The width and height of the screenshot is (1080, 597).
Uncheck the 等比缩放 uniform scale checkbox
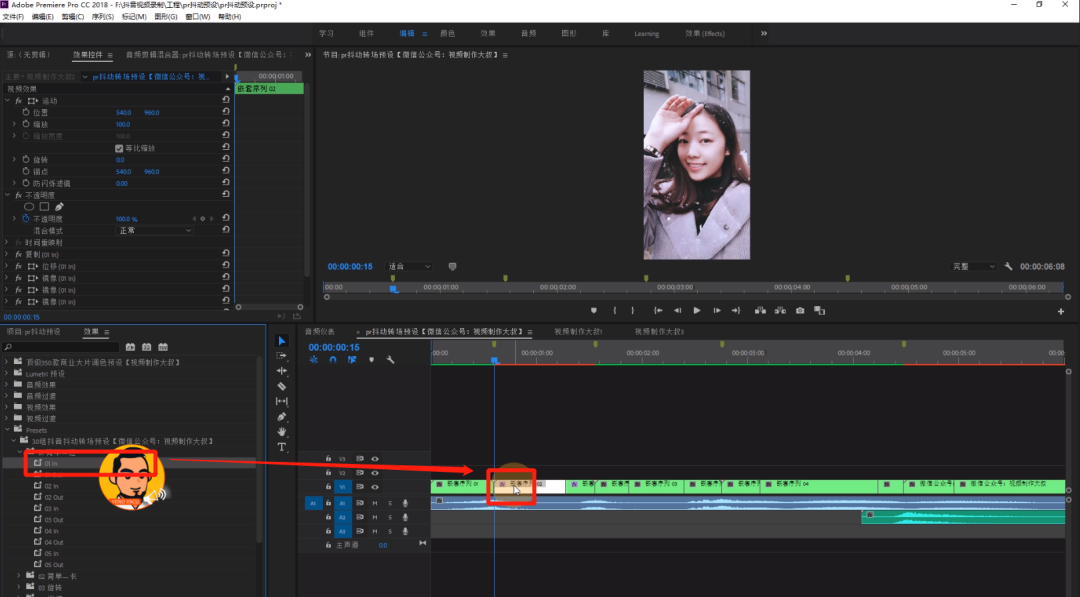(x=119, y=148)
